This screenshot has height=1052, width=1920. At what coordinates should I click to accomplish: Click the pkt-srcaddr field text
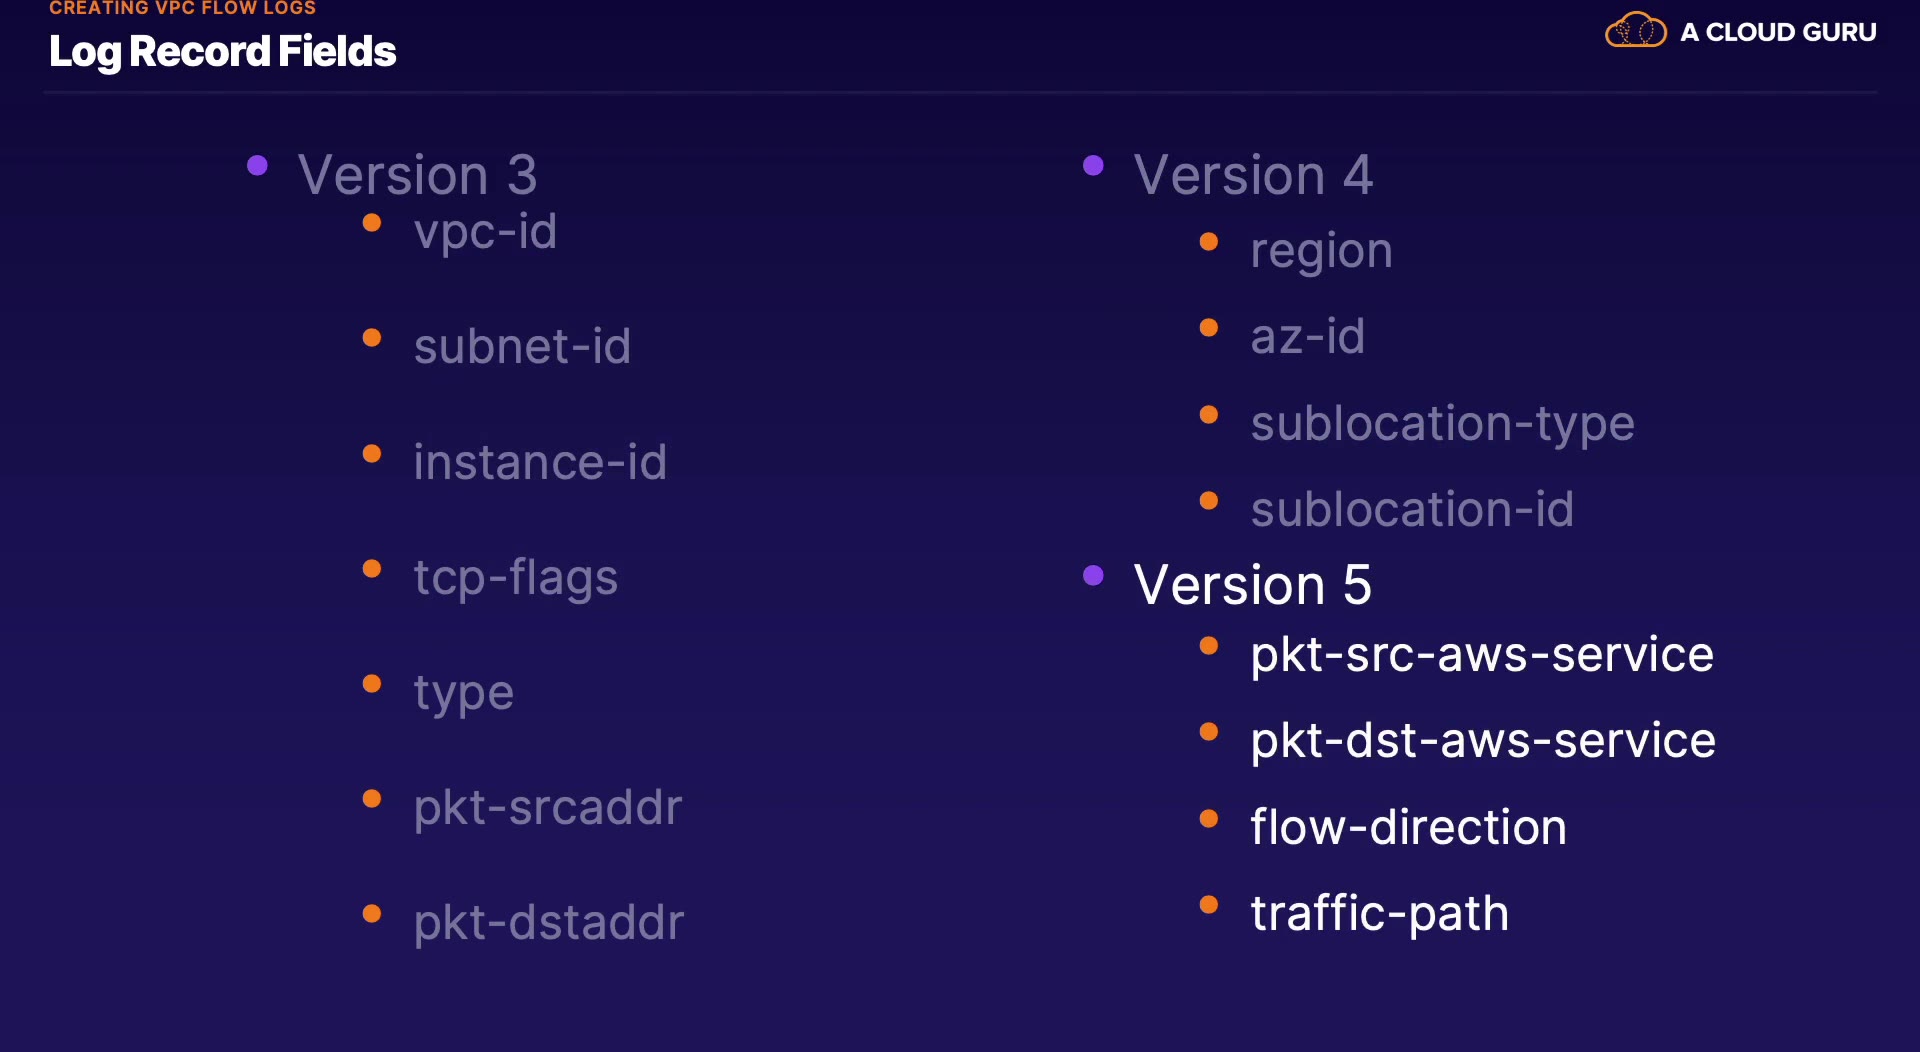(548, 807)
